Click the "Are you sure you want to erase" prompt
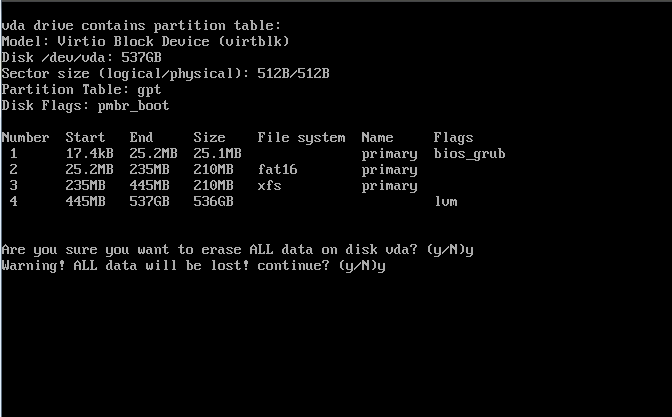This screenshot has height=417, width=672. pos(237,250)
